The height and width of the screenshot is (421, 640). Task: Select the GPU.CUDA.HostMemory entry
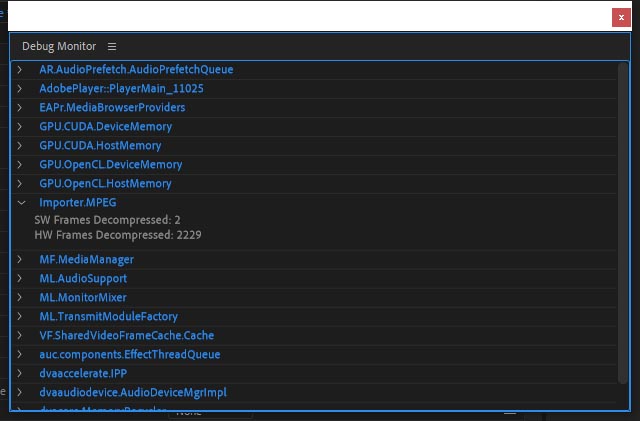(100, 145)
